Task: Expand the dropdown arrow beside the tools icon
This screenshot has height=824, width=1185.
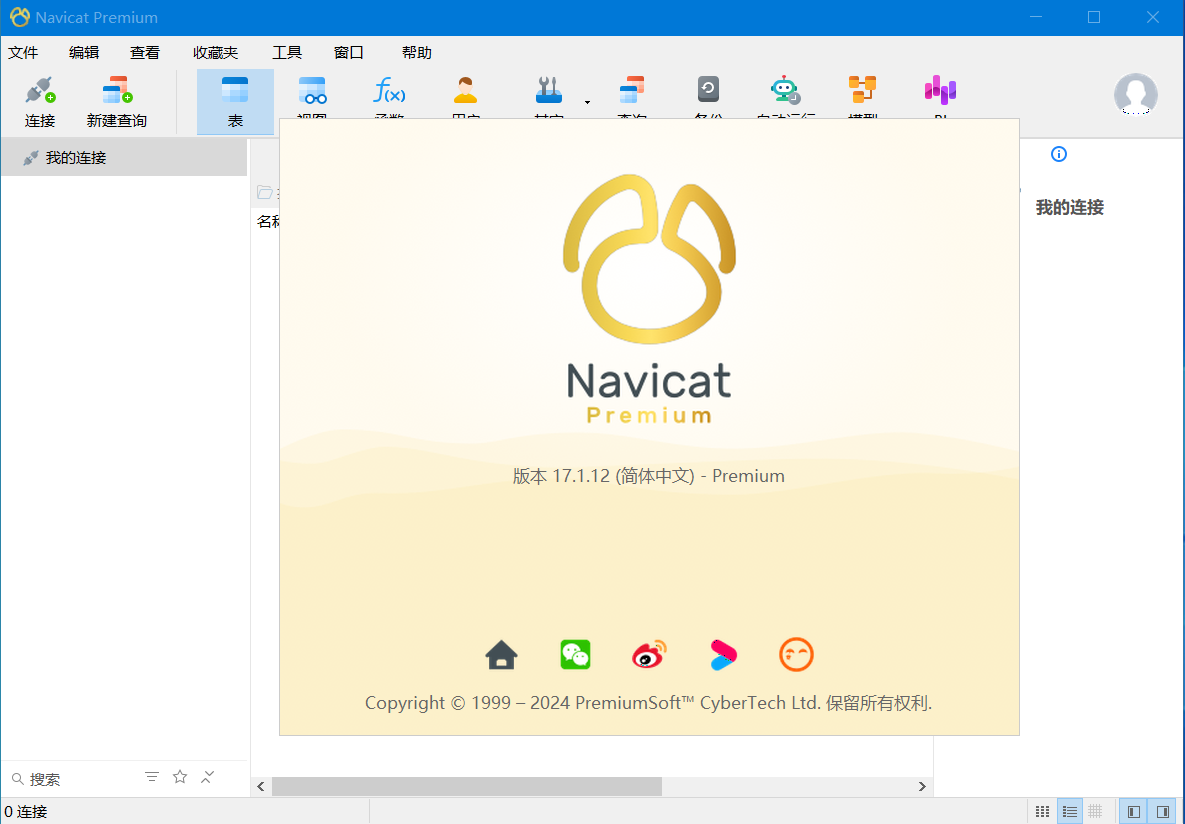Action: click(x=587, y=102)
